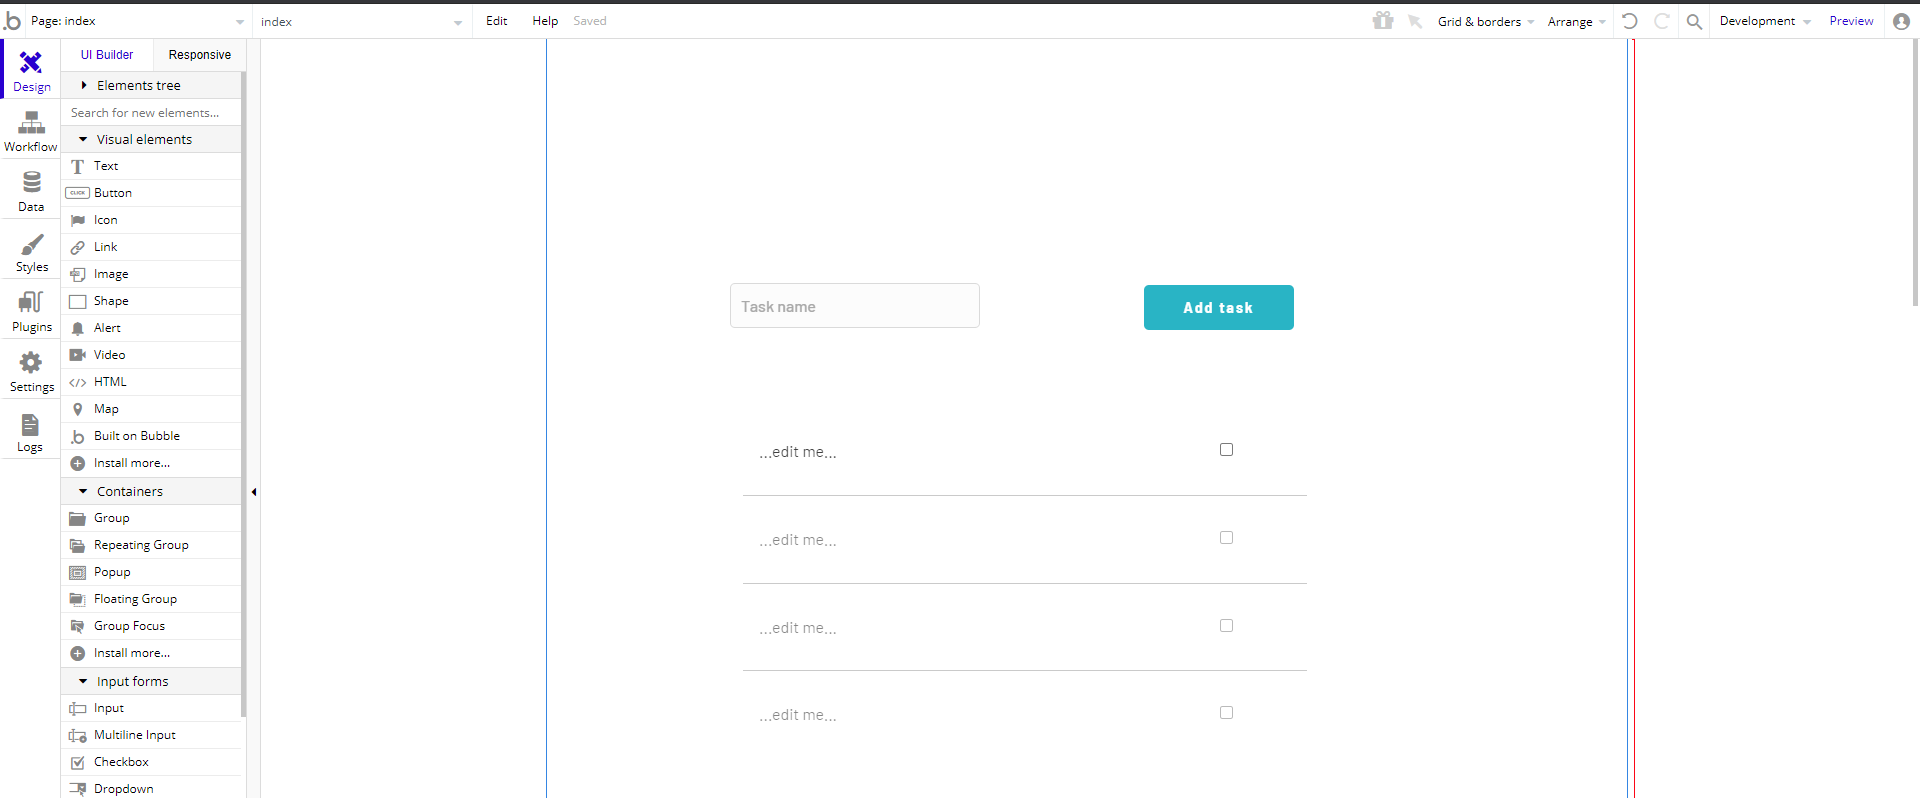
Task: Collapse the Visual elements section
Action: point(151,139)
